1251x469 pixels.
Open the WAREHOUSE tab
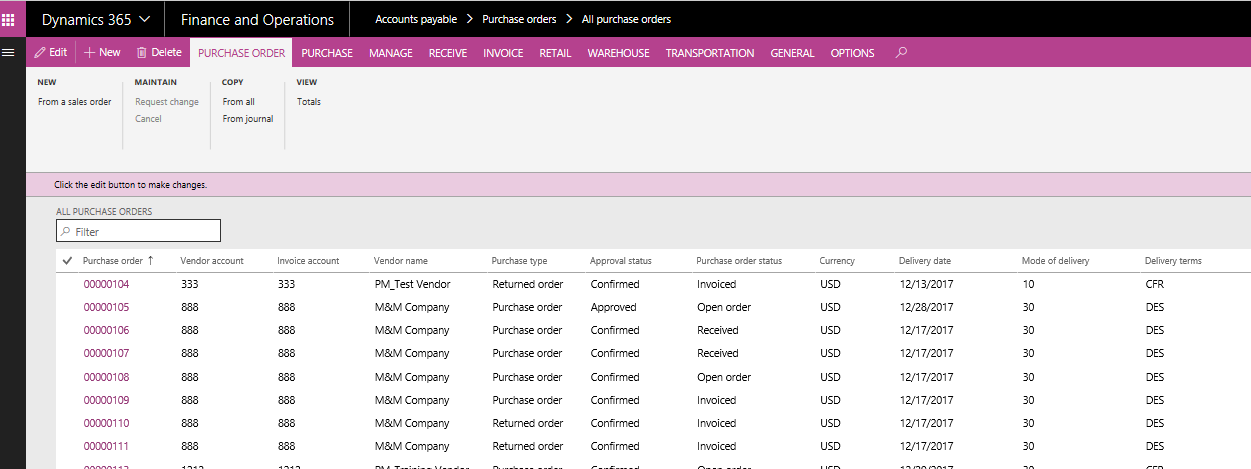618,53
